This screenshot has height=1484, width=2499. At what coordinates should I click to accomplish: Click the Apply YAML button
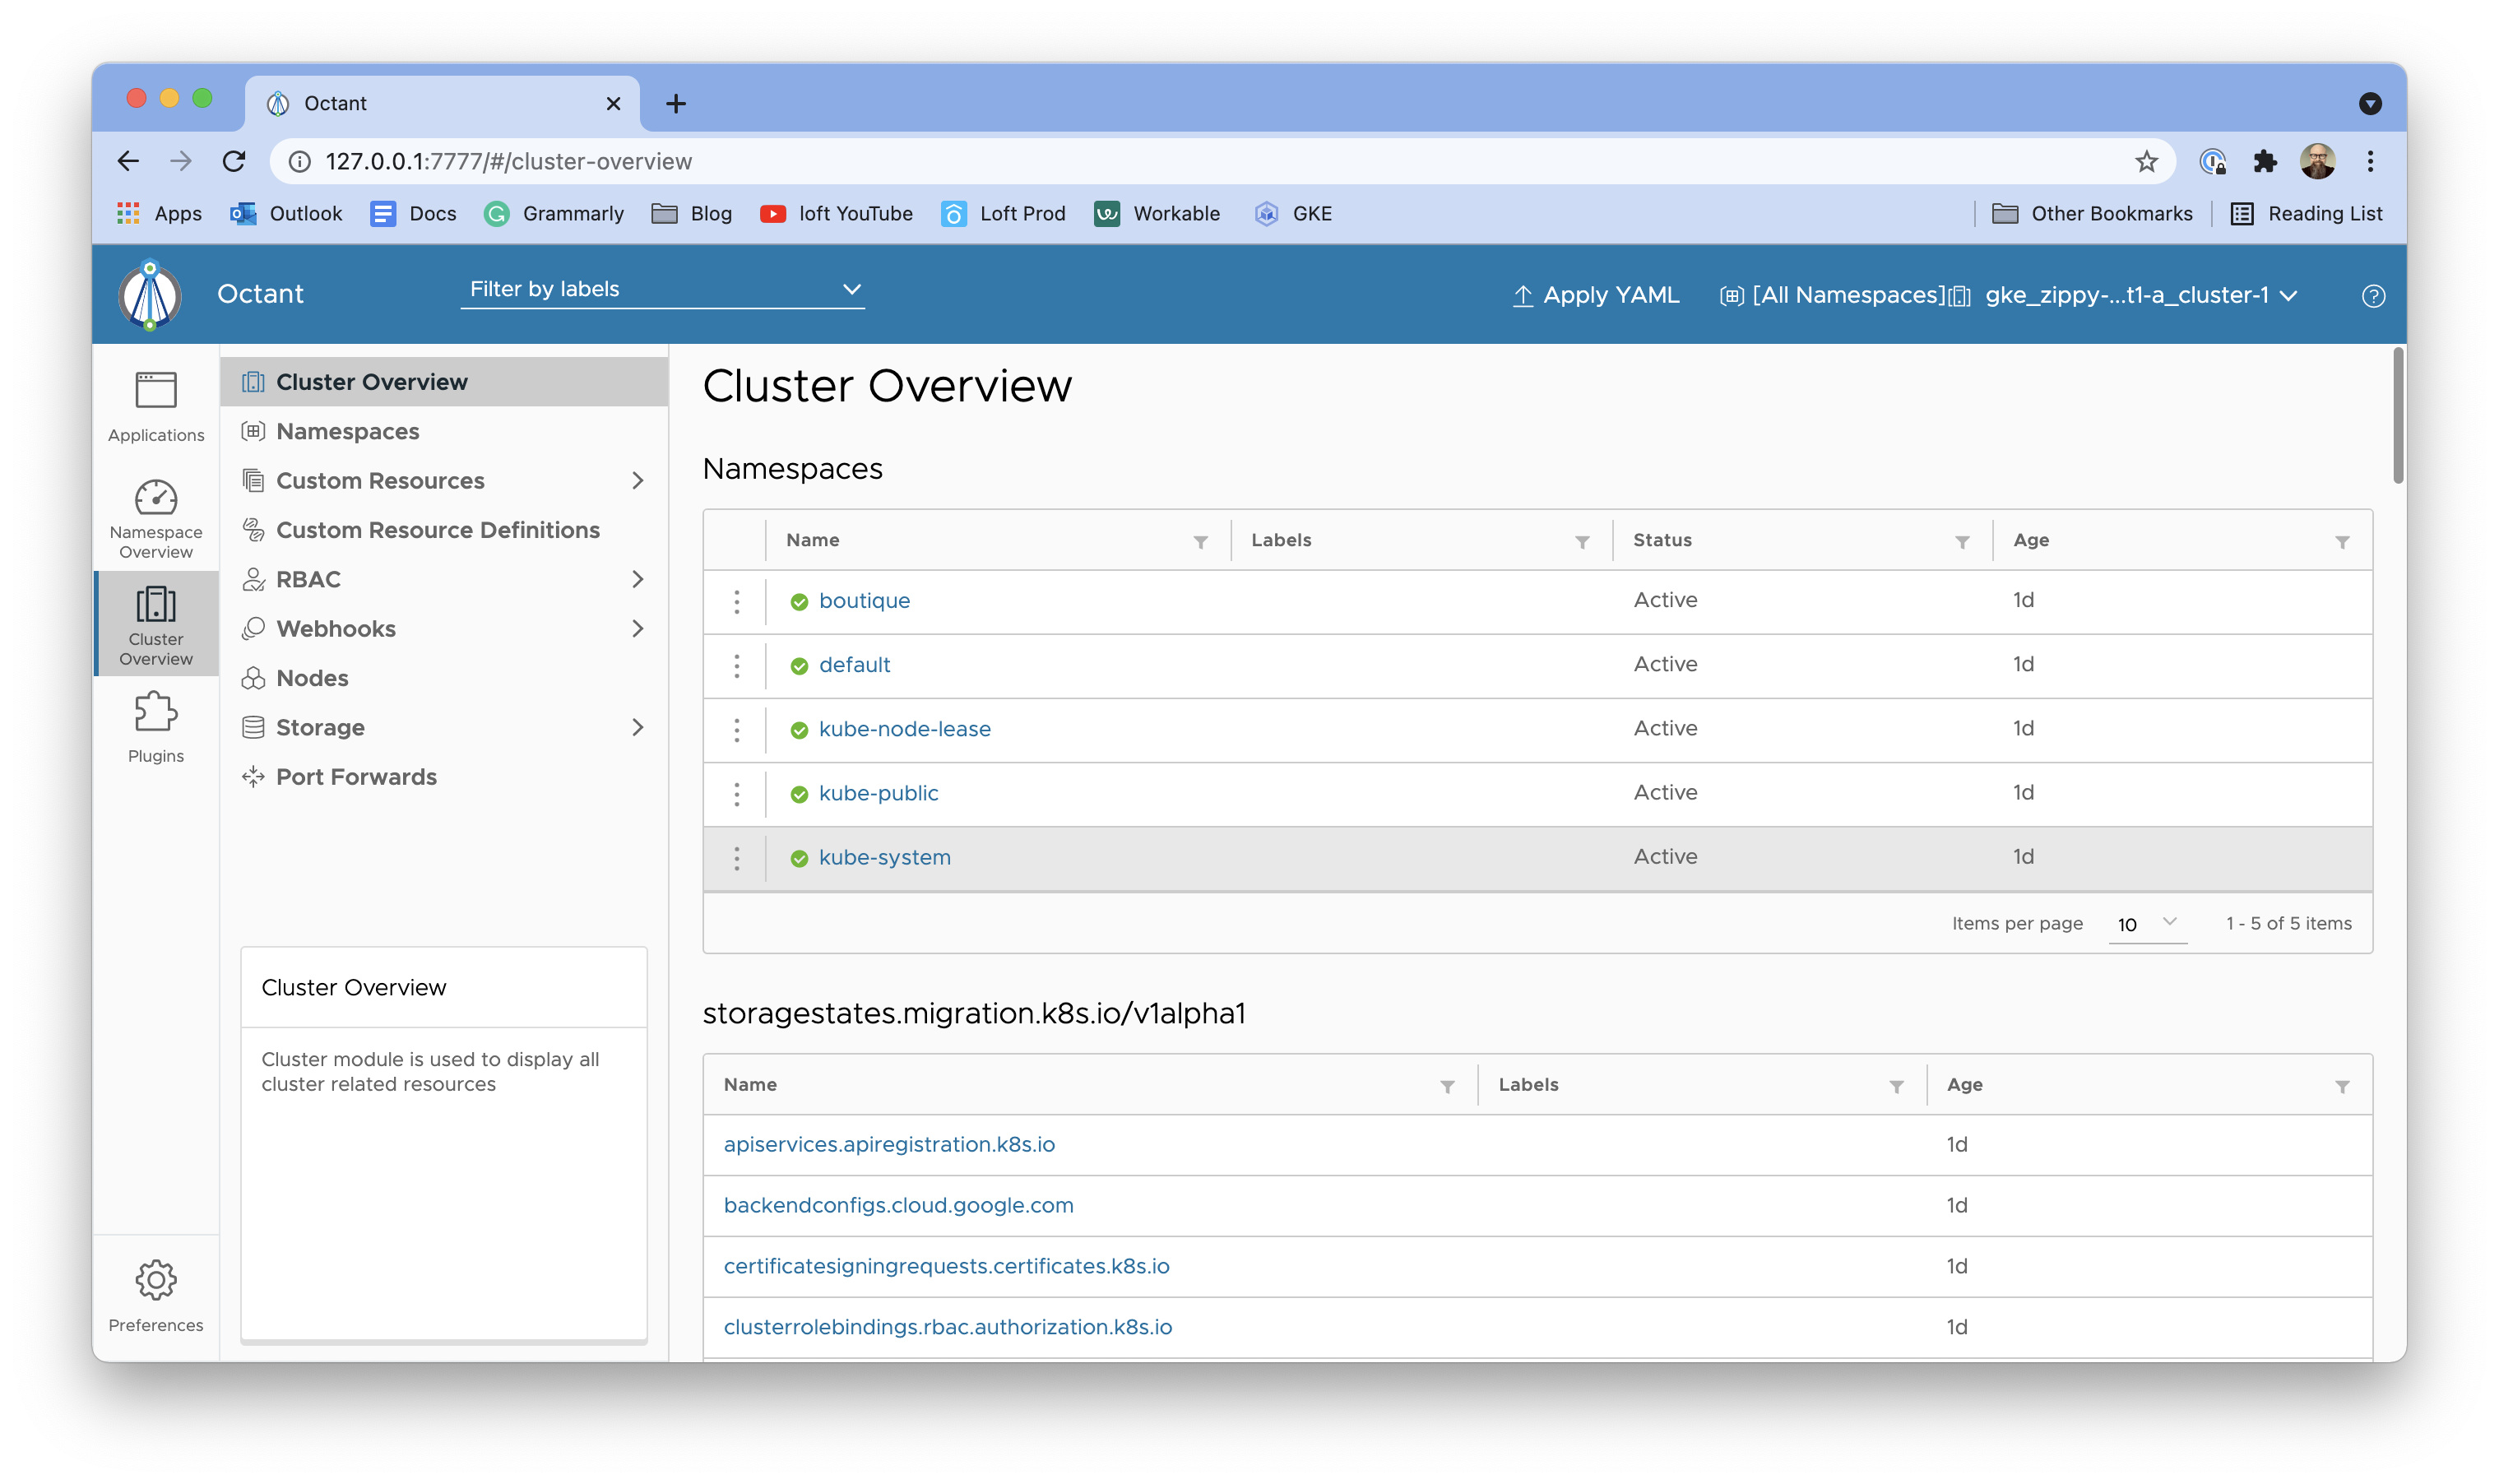(1595, 295)
